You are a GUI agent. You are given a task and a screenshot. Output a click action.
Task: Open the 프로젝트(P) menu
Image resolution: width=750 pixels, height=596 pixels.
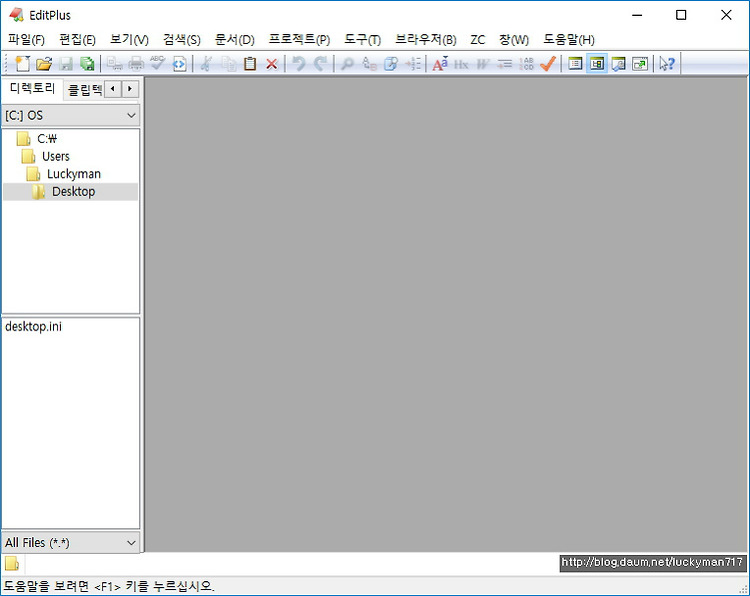coord(299,39)
